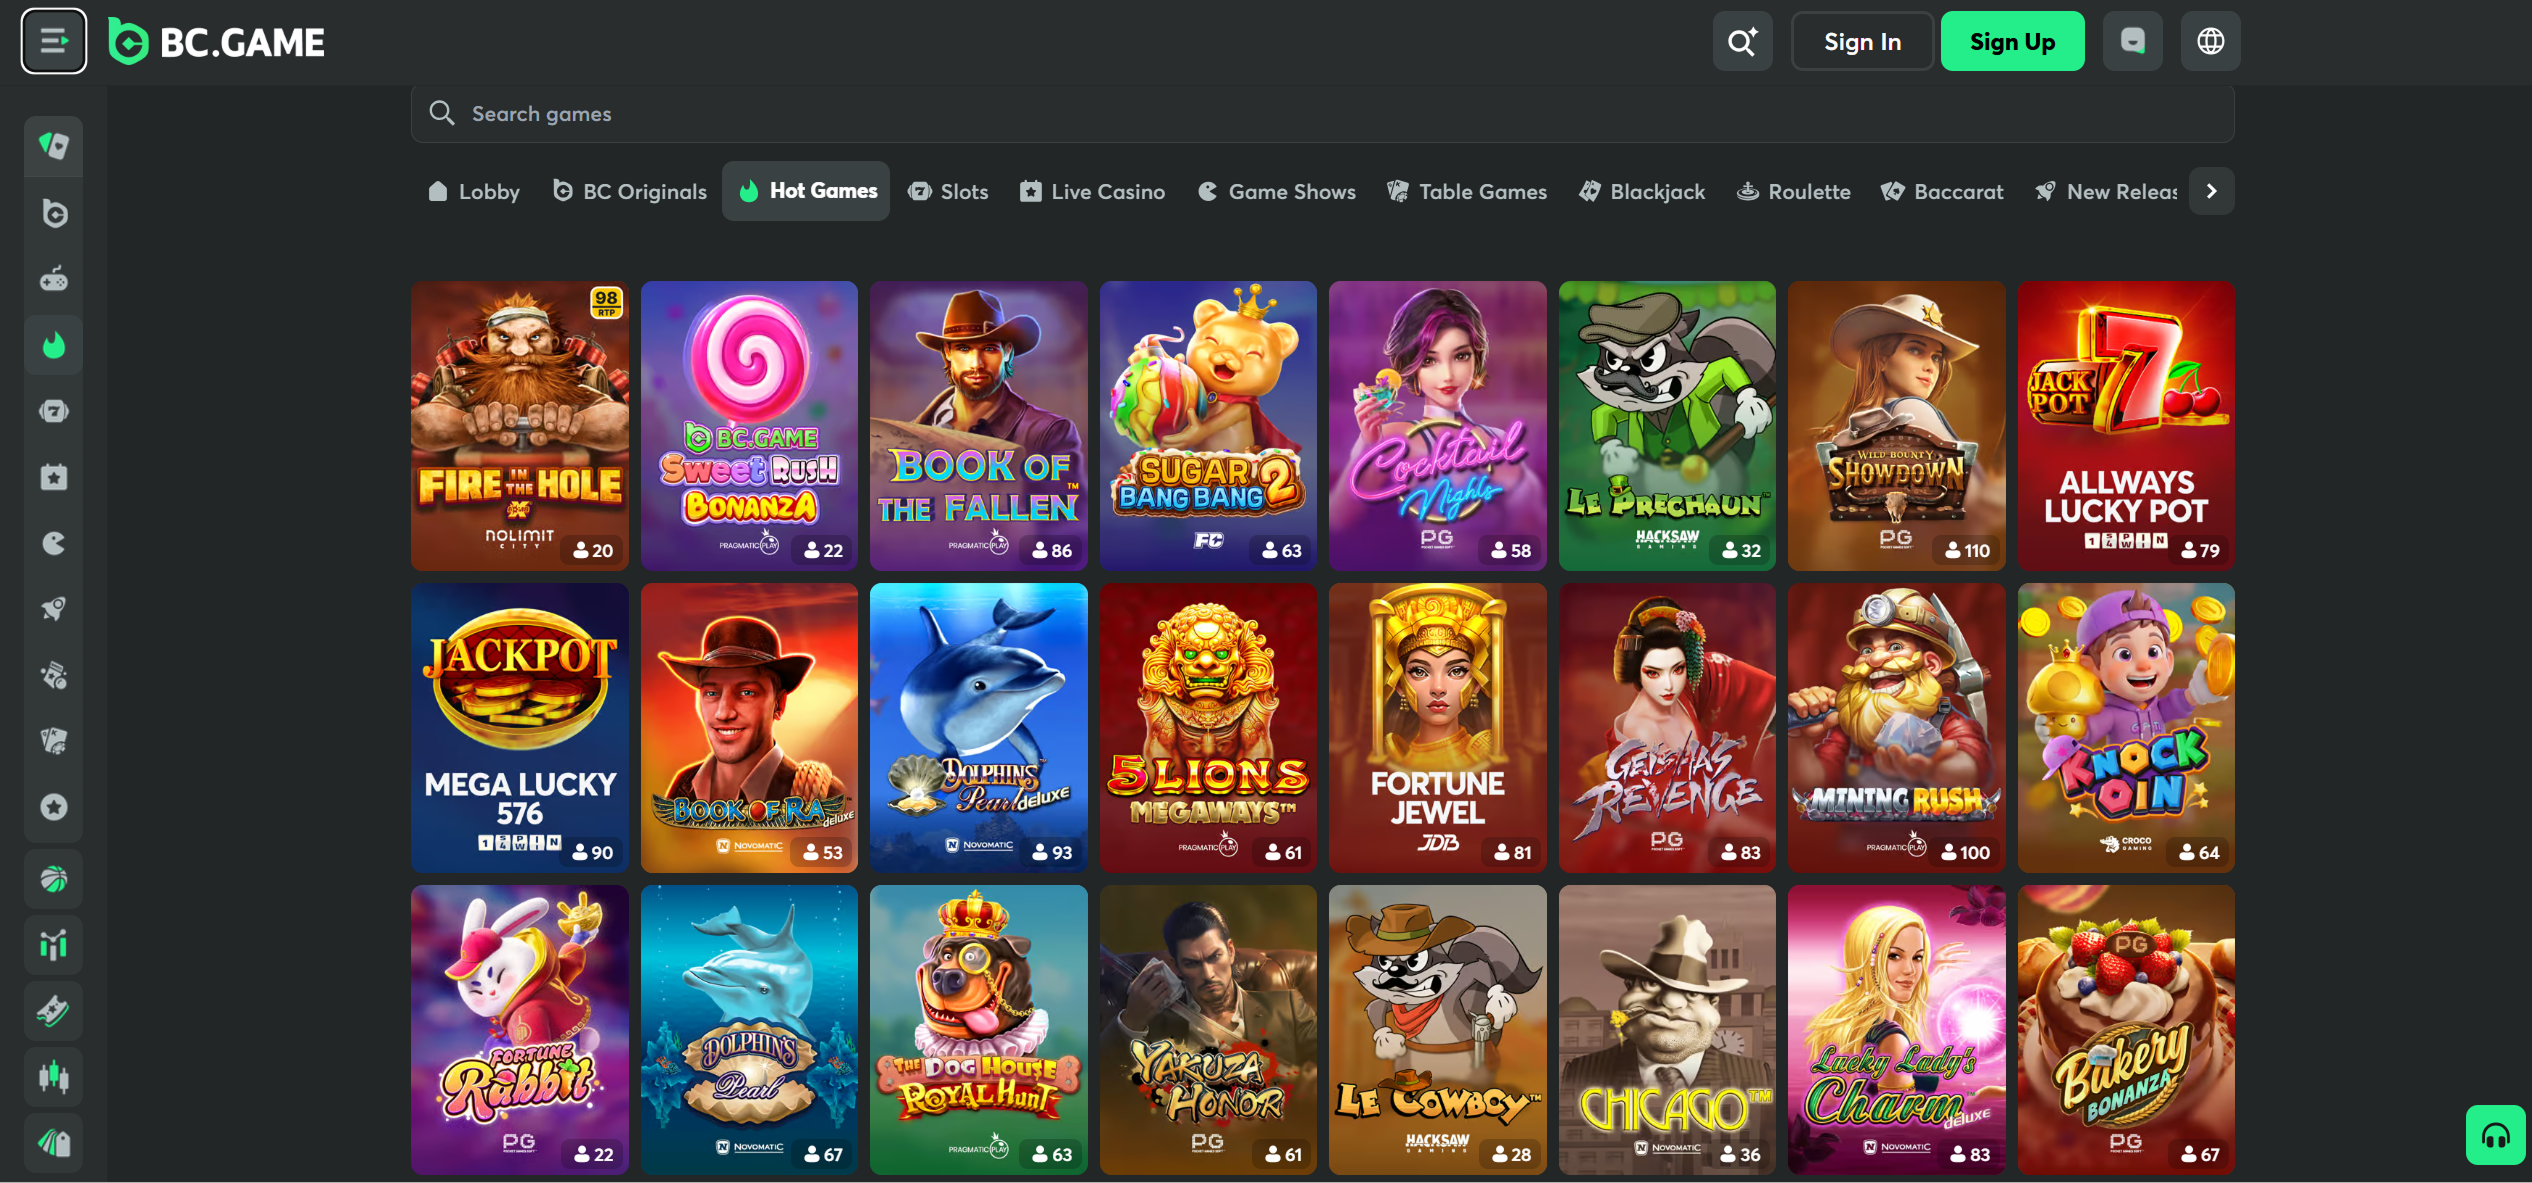Open Bakery Bonanza game
Viewport: 2532px width, 1183px height.
tap(2126, 1030)
